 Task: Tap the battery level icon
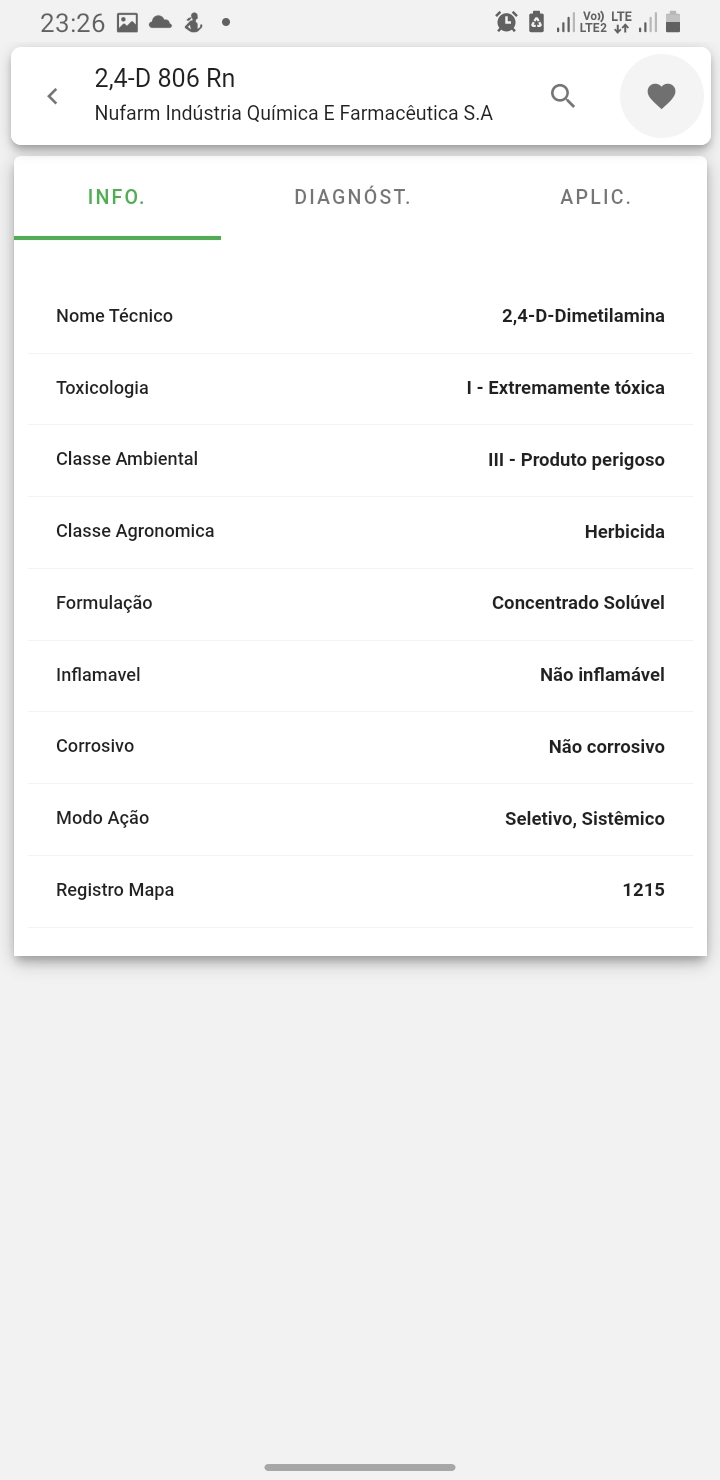pos(673,22)
